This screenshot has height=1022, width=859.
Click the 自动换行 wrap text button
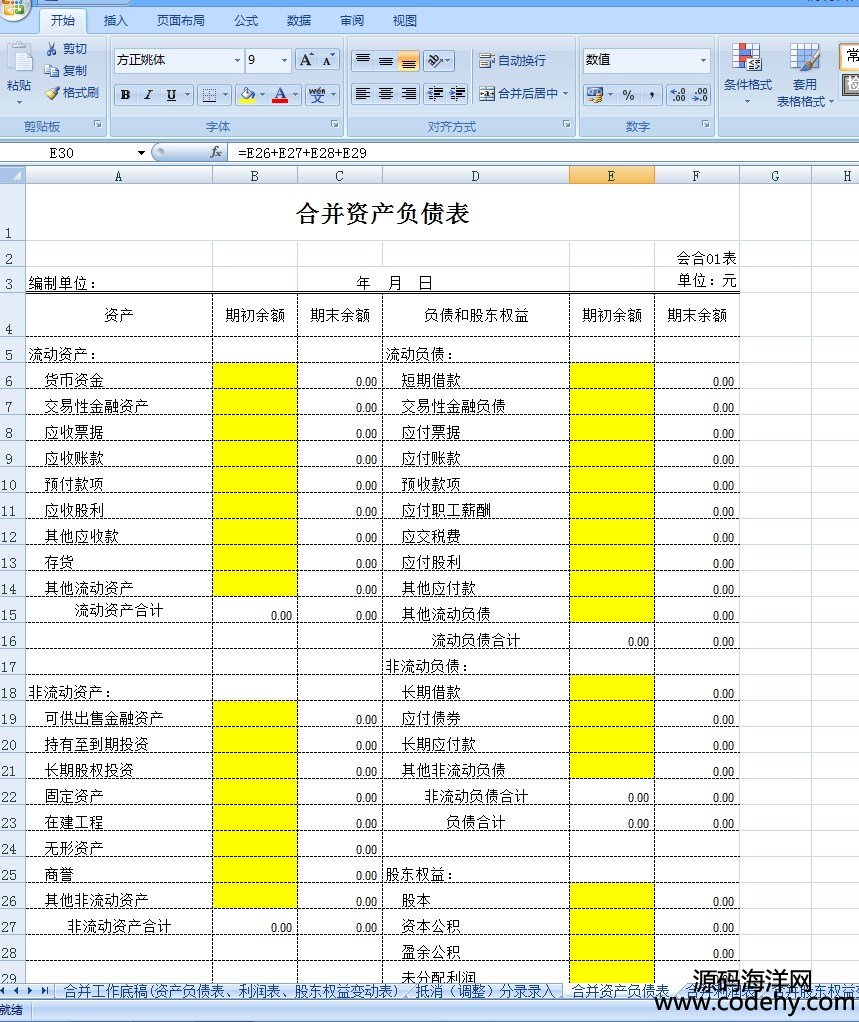coord(513,61)
